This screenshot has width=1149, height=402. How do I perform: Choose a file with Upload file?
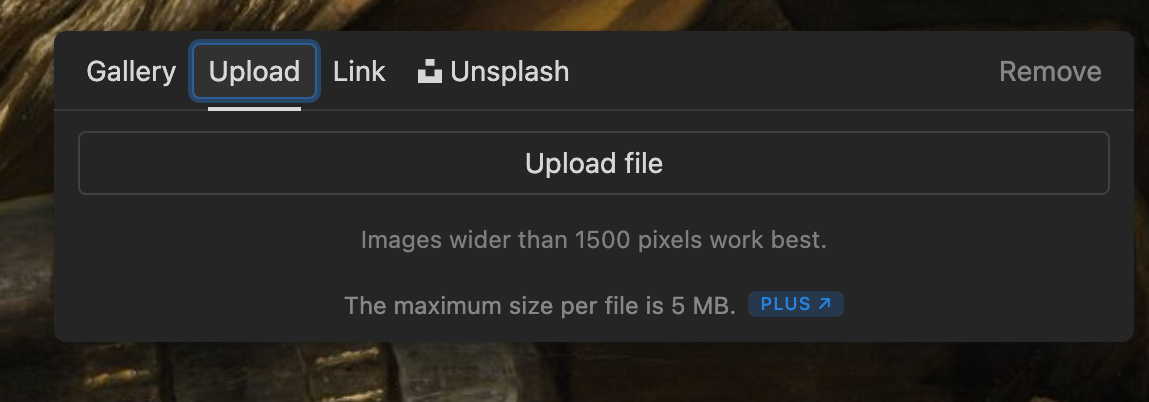click(594, 163)
